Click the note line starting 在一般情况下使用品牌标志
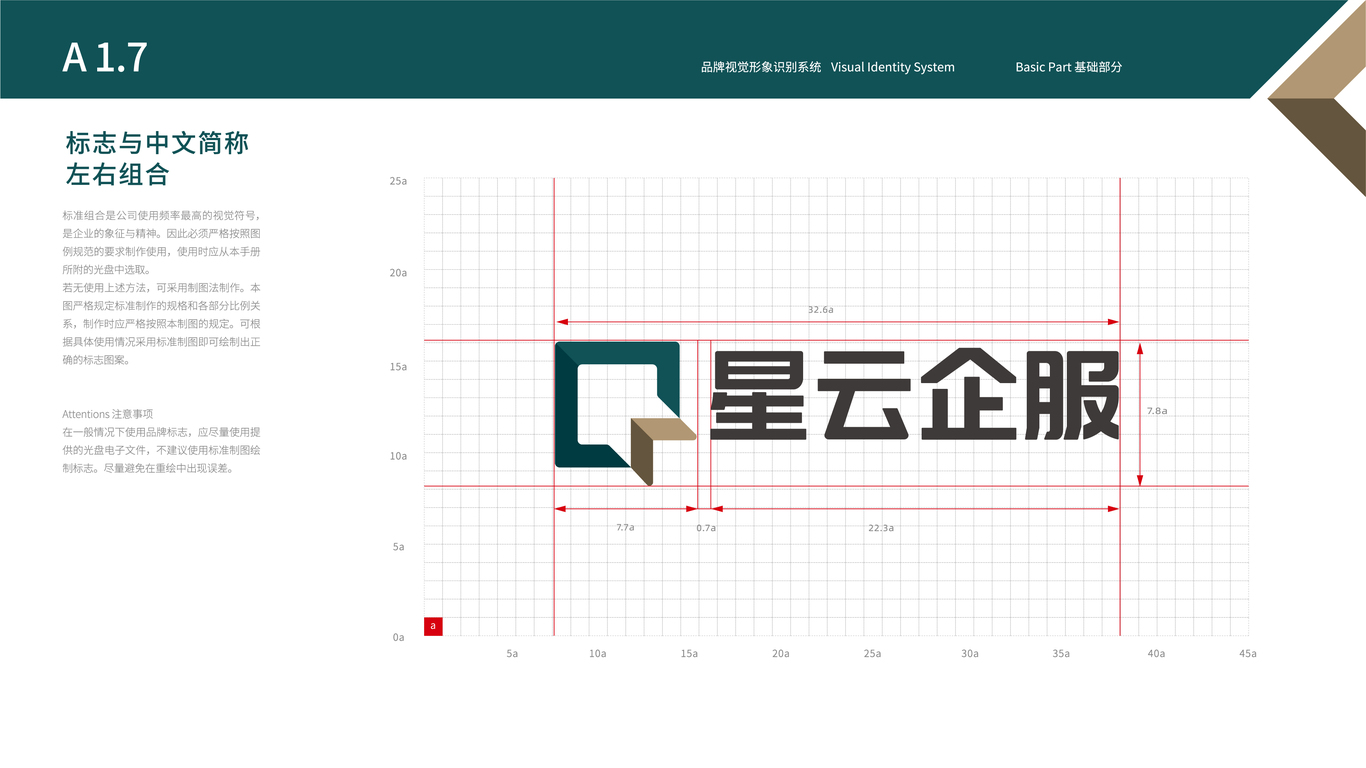Screen dimensions: 1366x768 pyautogui.click(x=161, y=432)
